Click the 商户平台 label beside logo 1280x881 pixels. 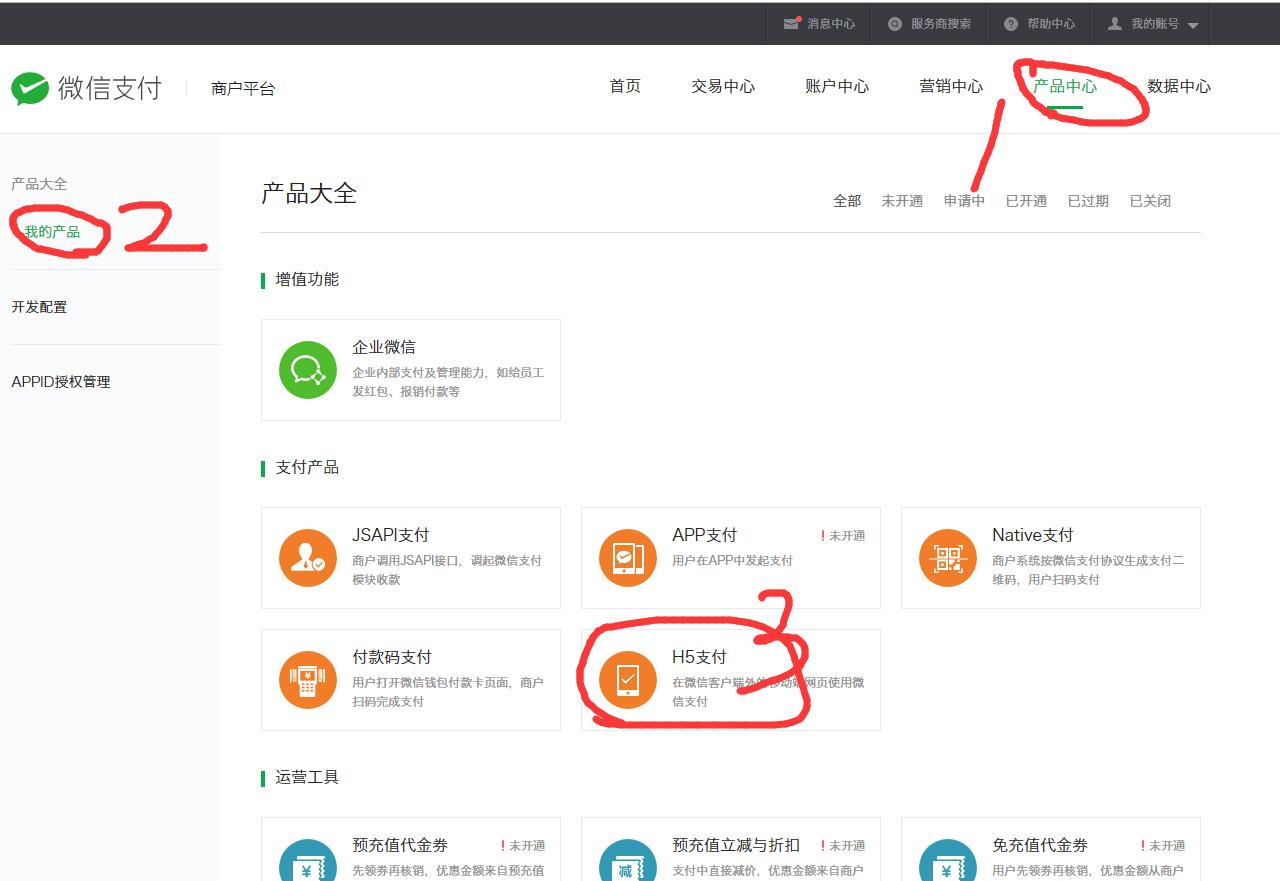243,88
